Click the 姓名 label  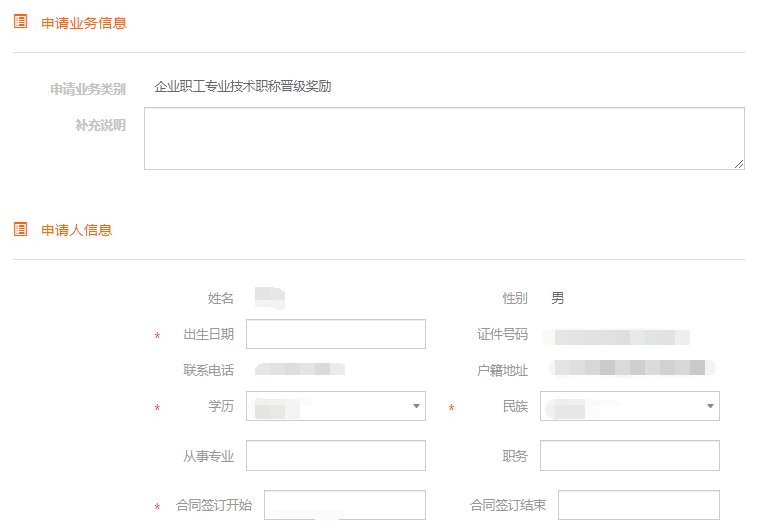pyautogui.click(x=220, y=298)
